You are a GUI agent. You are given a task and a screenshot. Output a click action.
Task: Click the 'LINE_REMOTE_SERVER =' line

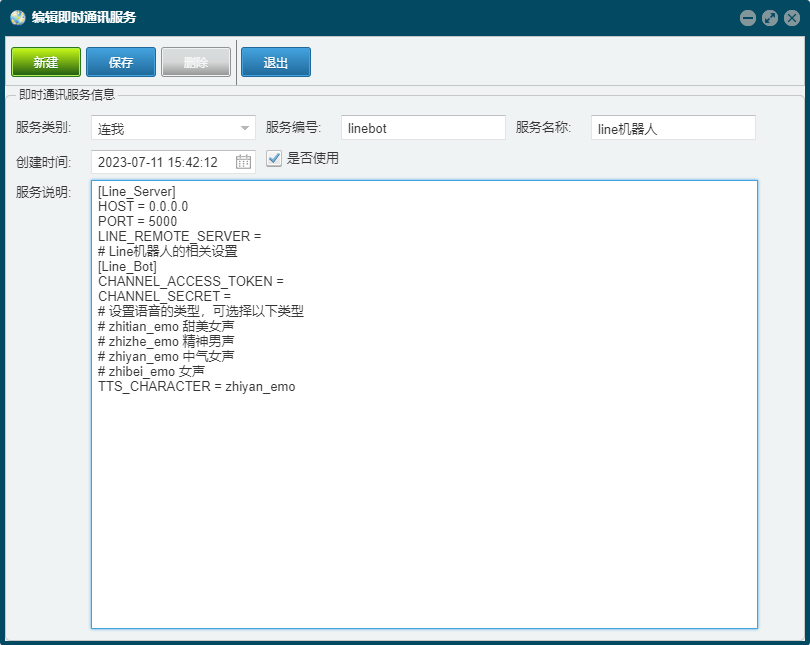(180, 237)
